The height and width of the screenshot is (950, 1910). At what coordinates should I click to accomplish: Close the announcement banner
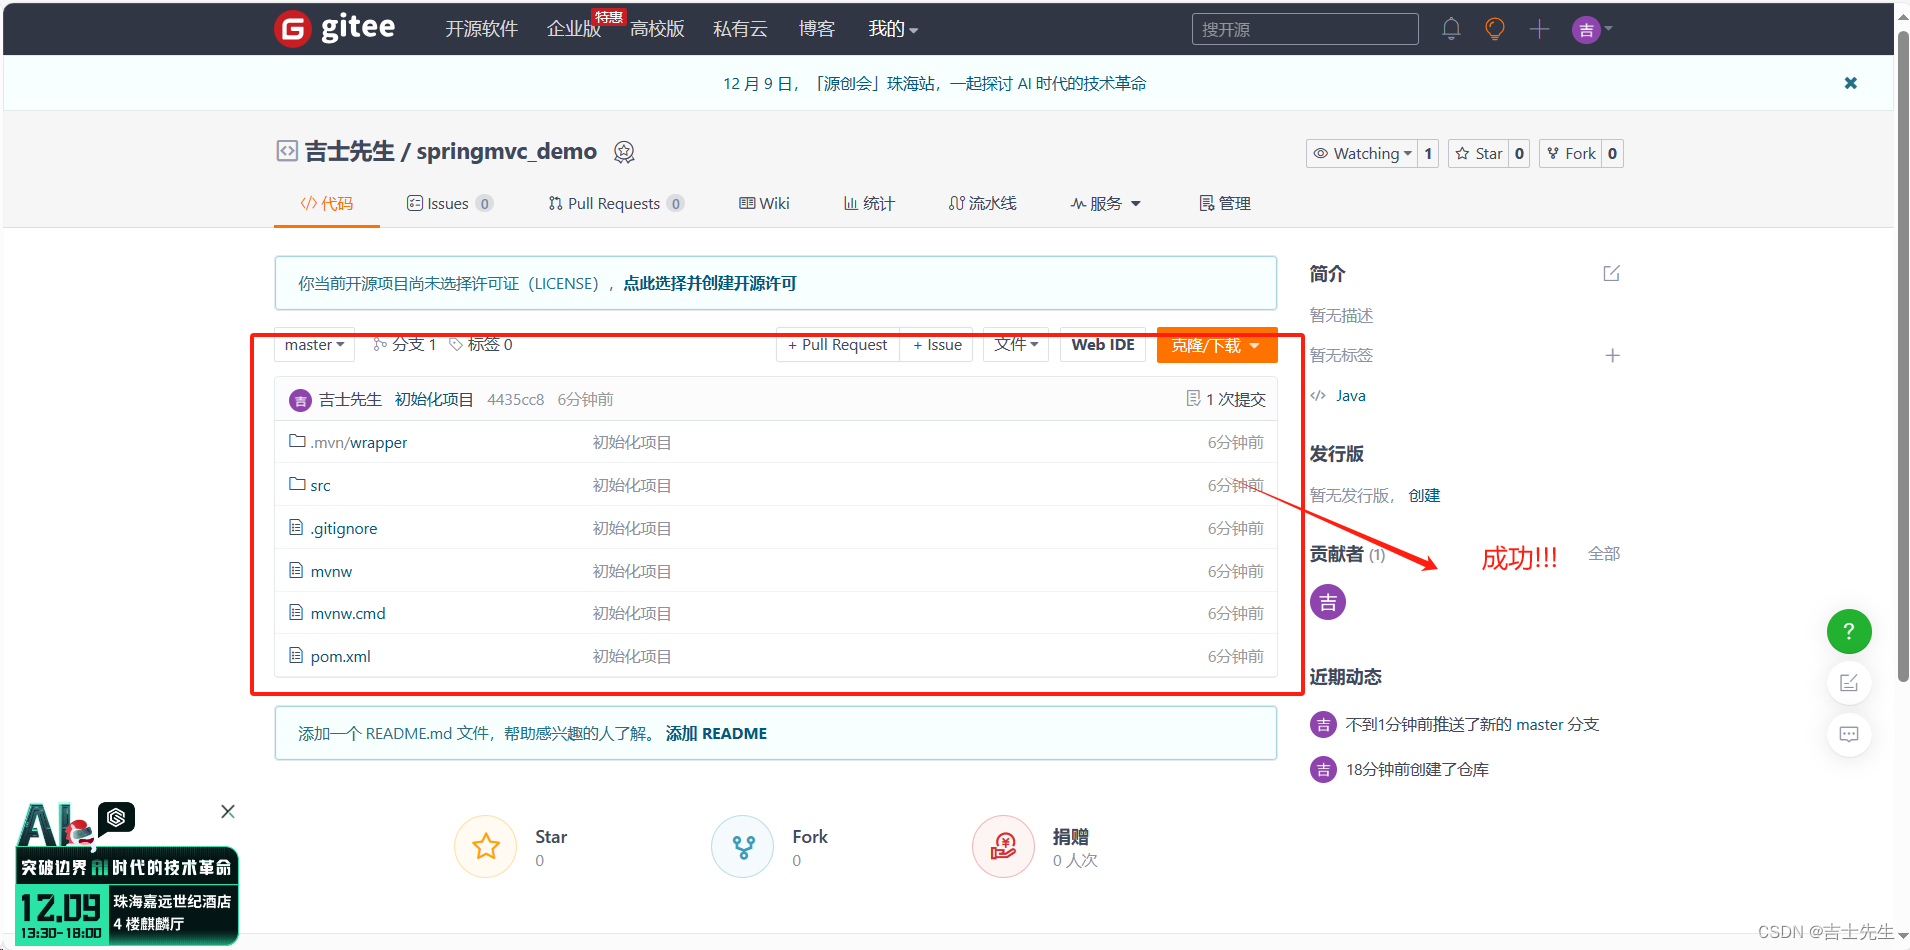click(x=1851, y=83)
